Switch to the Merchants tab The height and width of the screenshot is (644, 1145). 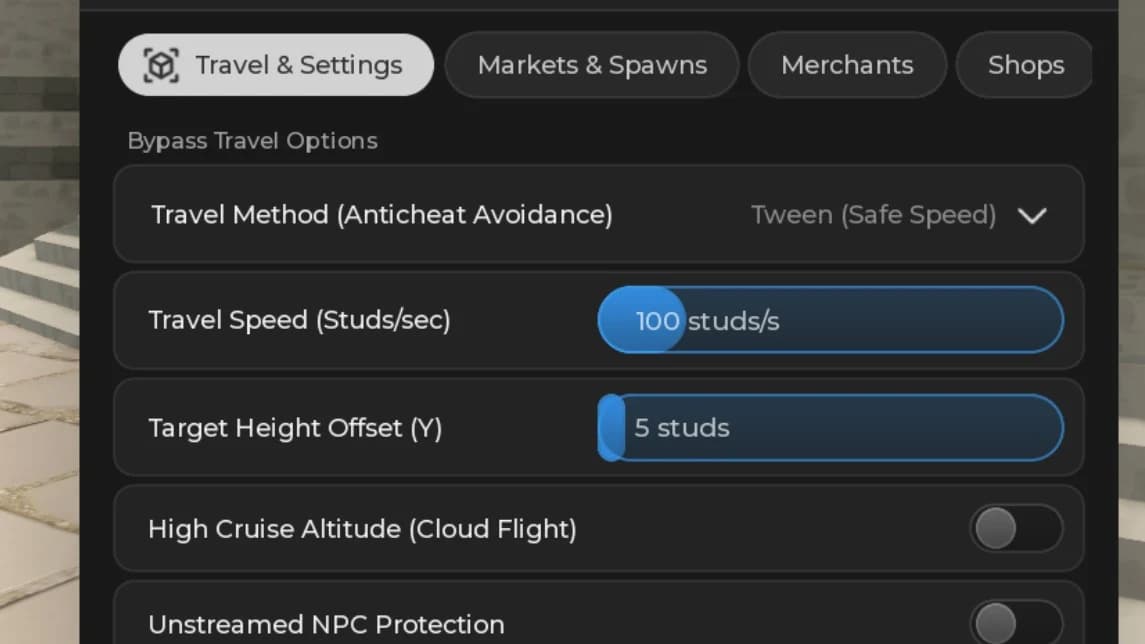coord(847,65)
